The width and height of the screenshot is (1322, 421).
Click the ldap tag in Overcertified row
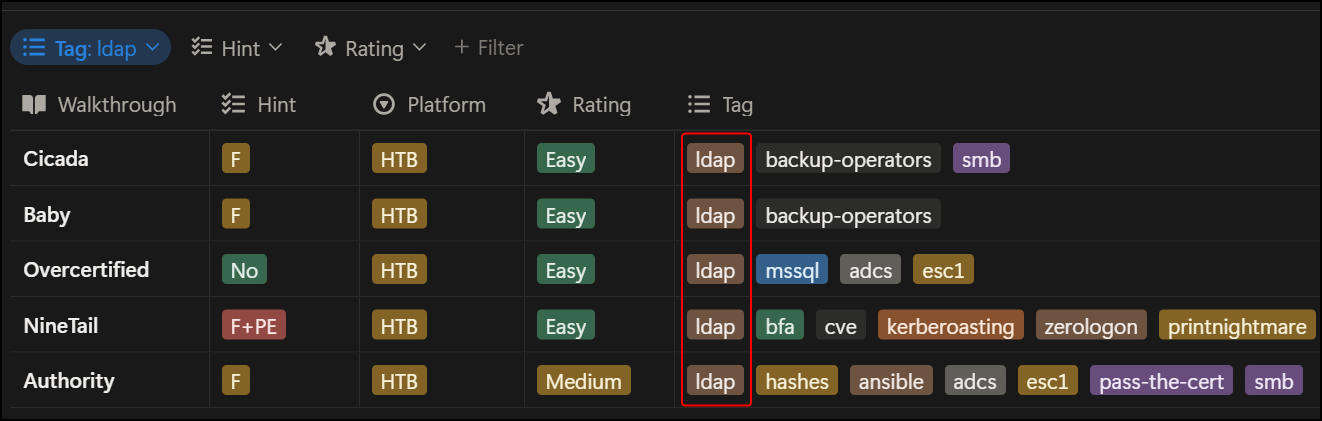(x=715, y=270)
